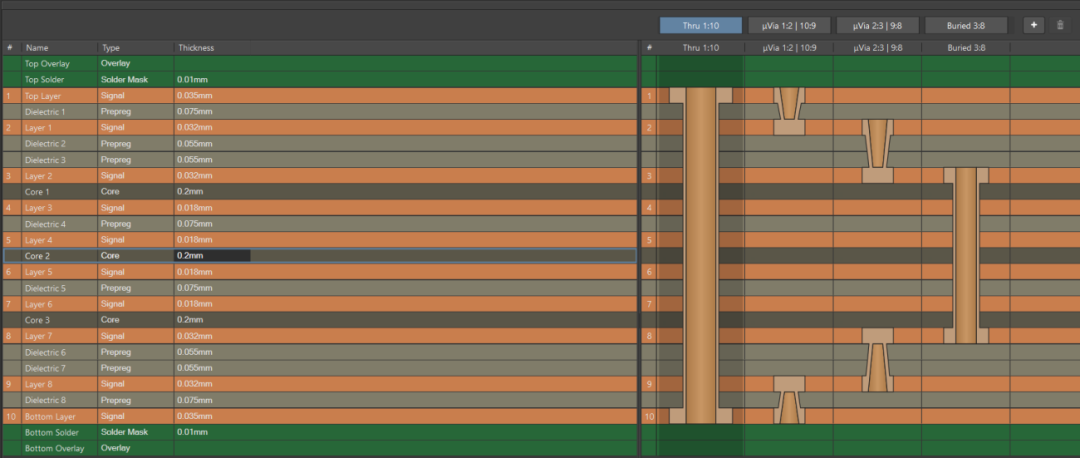
Task: Select the Buried 3:8 via button
Action: 966,25
